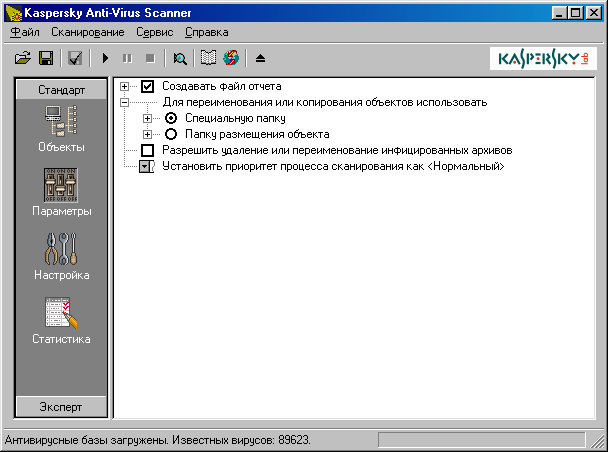Switch to Стандарт sidebar tab
This screenshot has height=452, width=608.
pos(61,90)
